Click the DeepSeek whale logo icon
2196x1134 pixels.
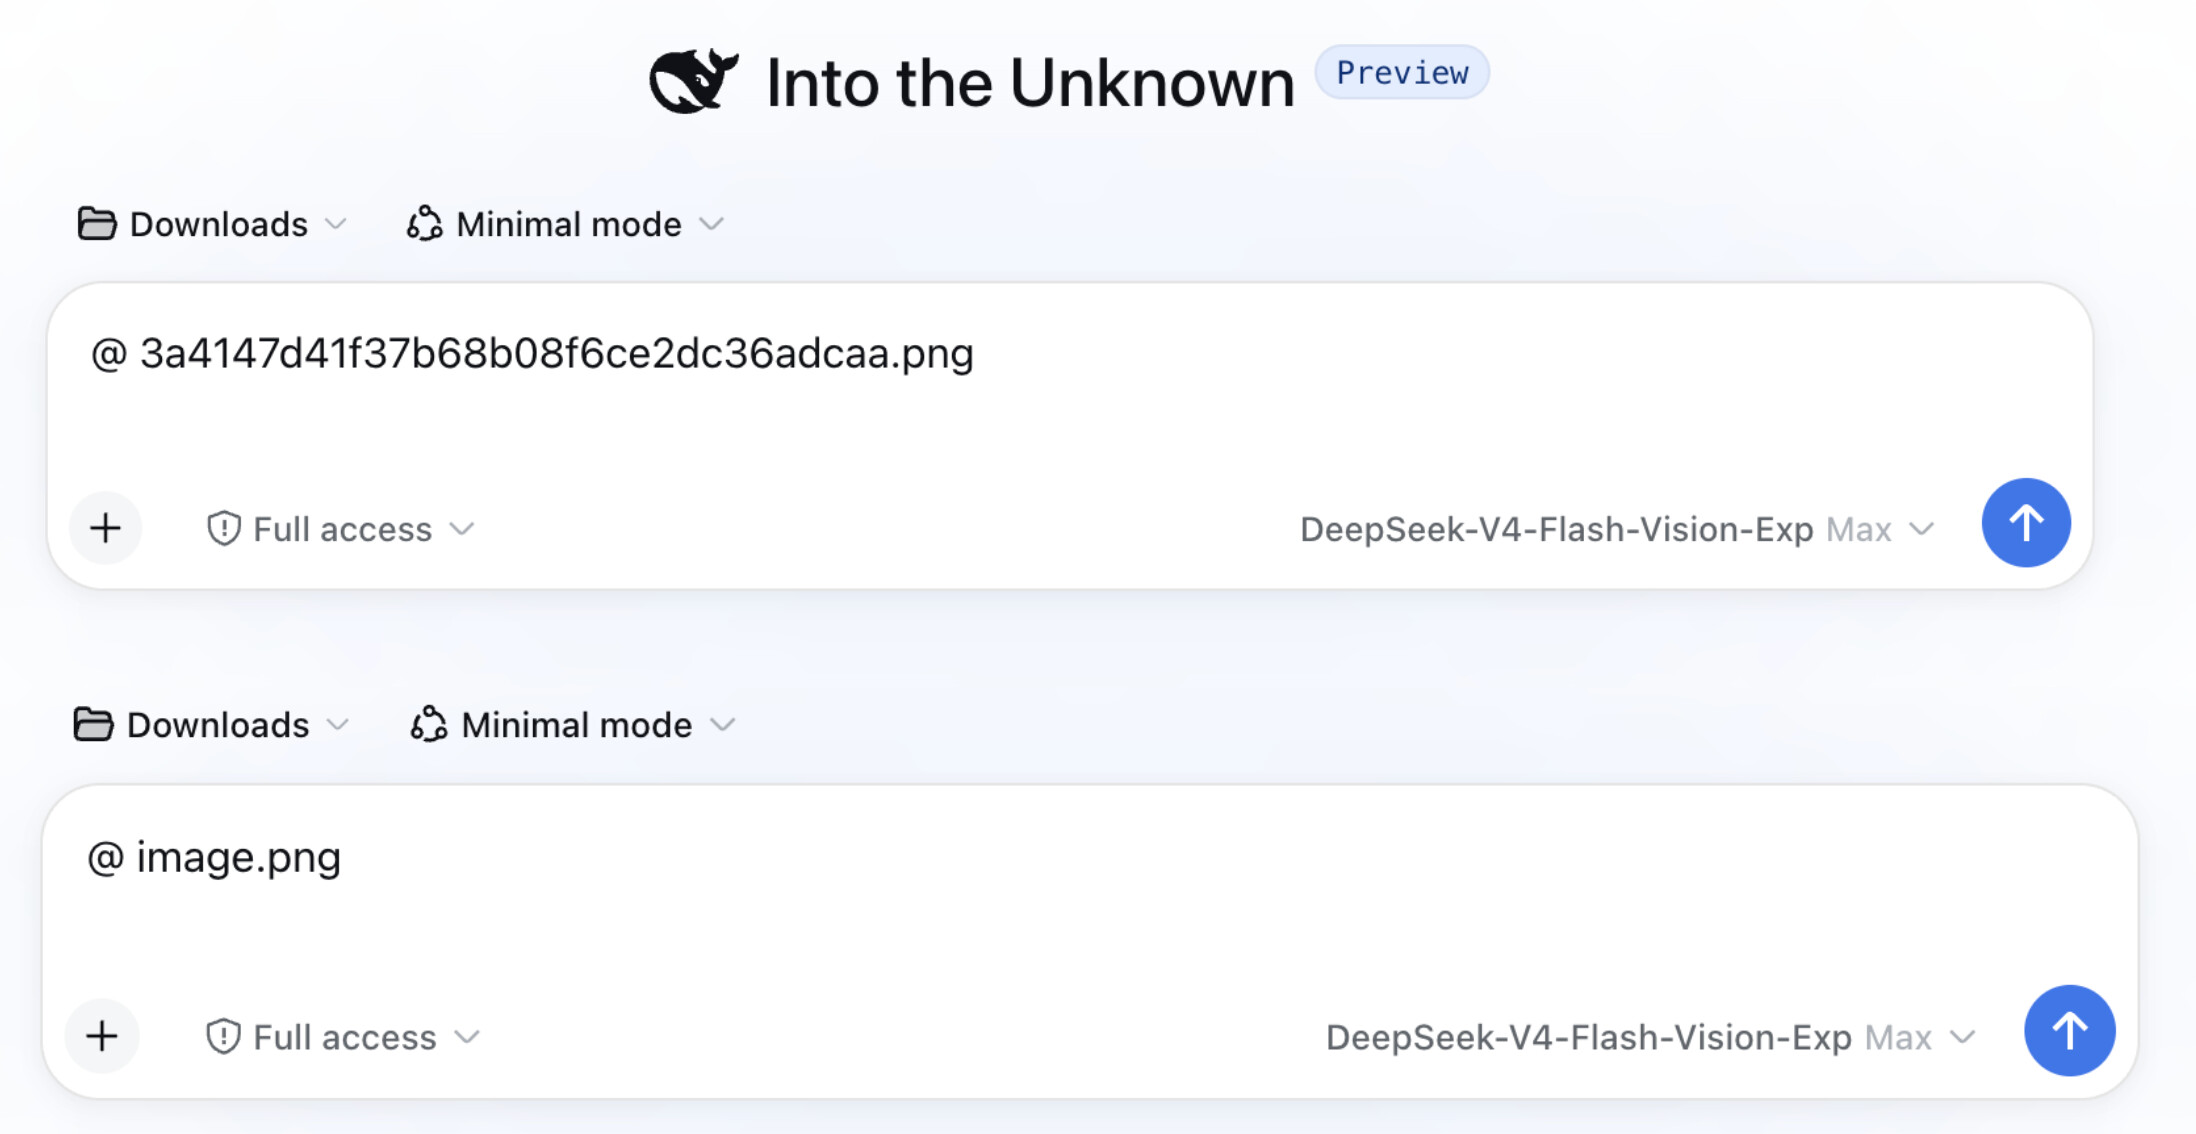click(693, 81)
